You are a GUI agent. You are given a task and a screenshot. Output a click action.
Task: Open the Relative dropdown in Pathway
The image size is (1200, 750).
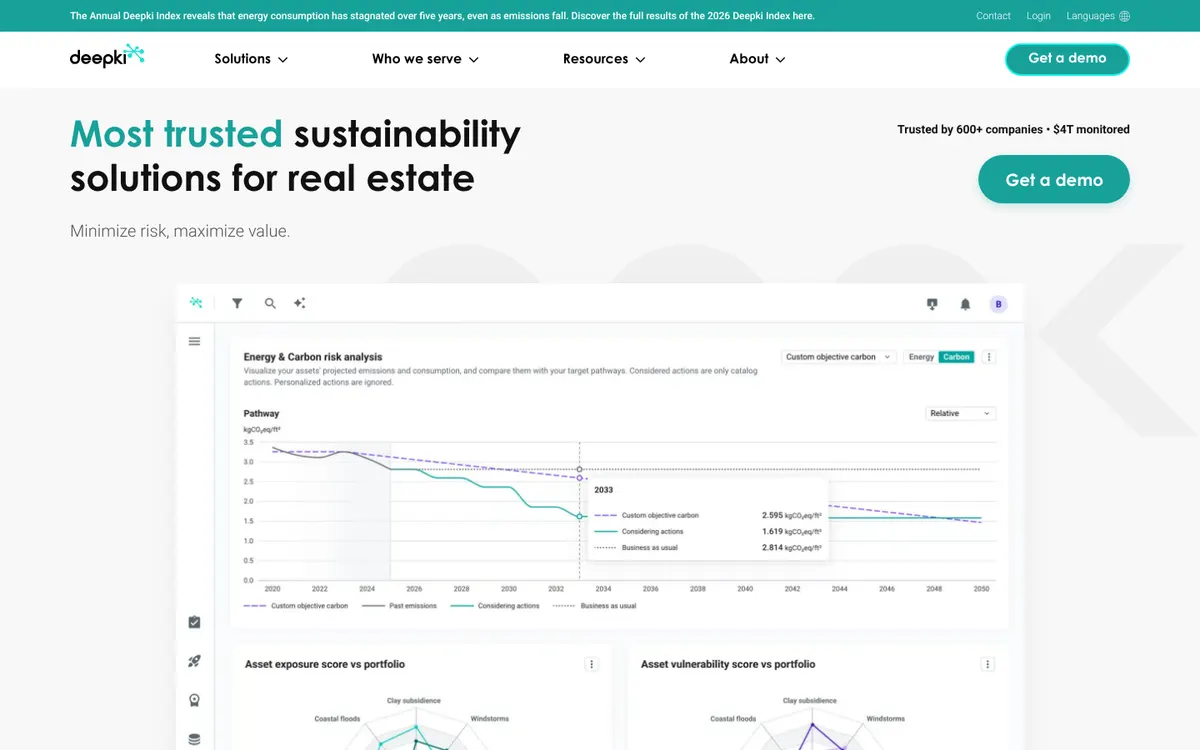(x=961, y=413)
